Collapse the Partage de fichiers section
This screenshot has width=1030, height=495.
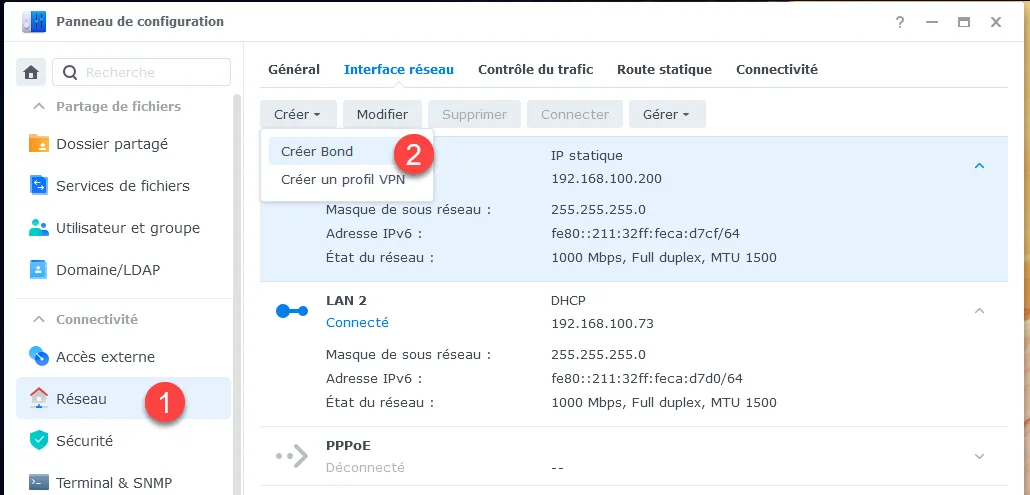[x=40, y=106]
